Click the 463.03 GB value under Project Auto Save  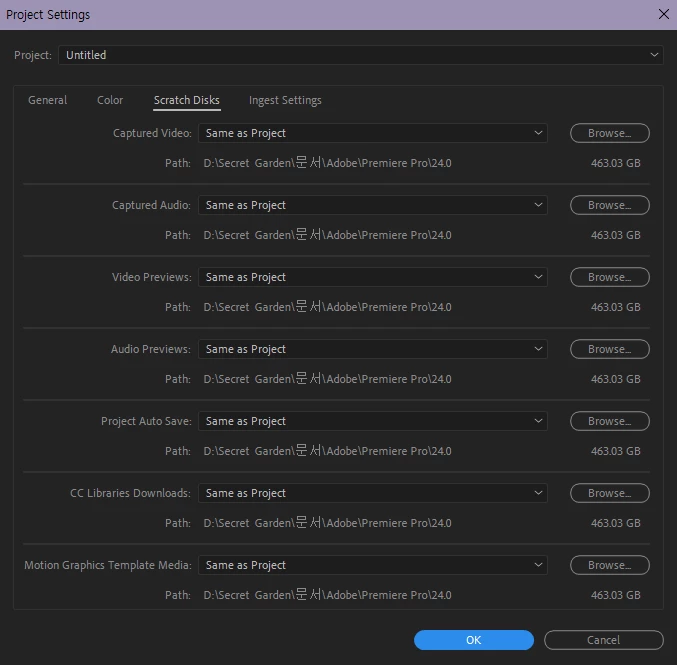tap(616, 451)
